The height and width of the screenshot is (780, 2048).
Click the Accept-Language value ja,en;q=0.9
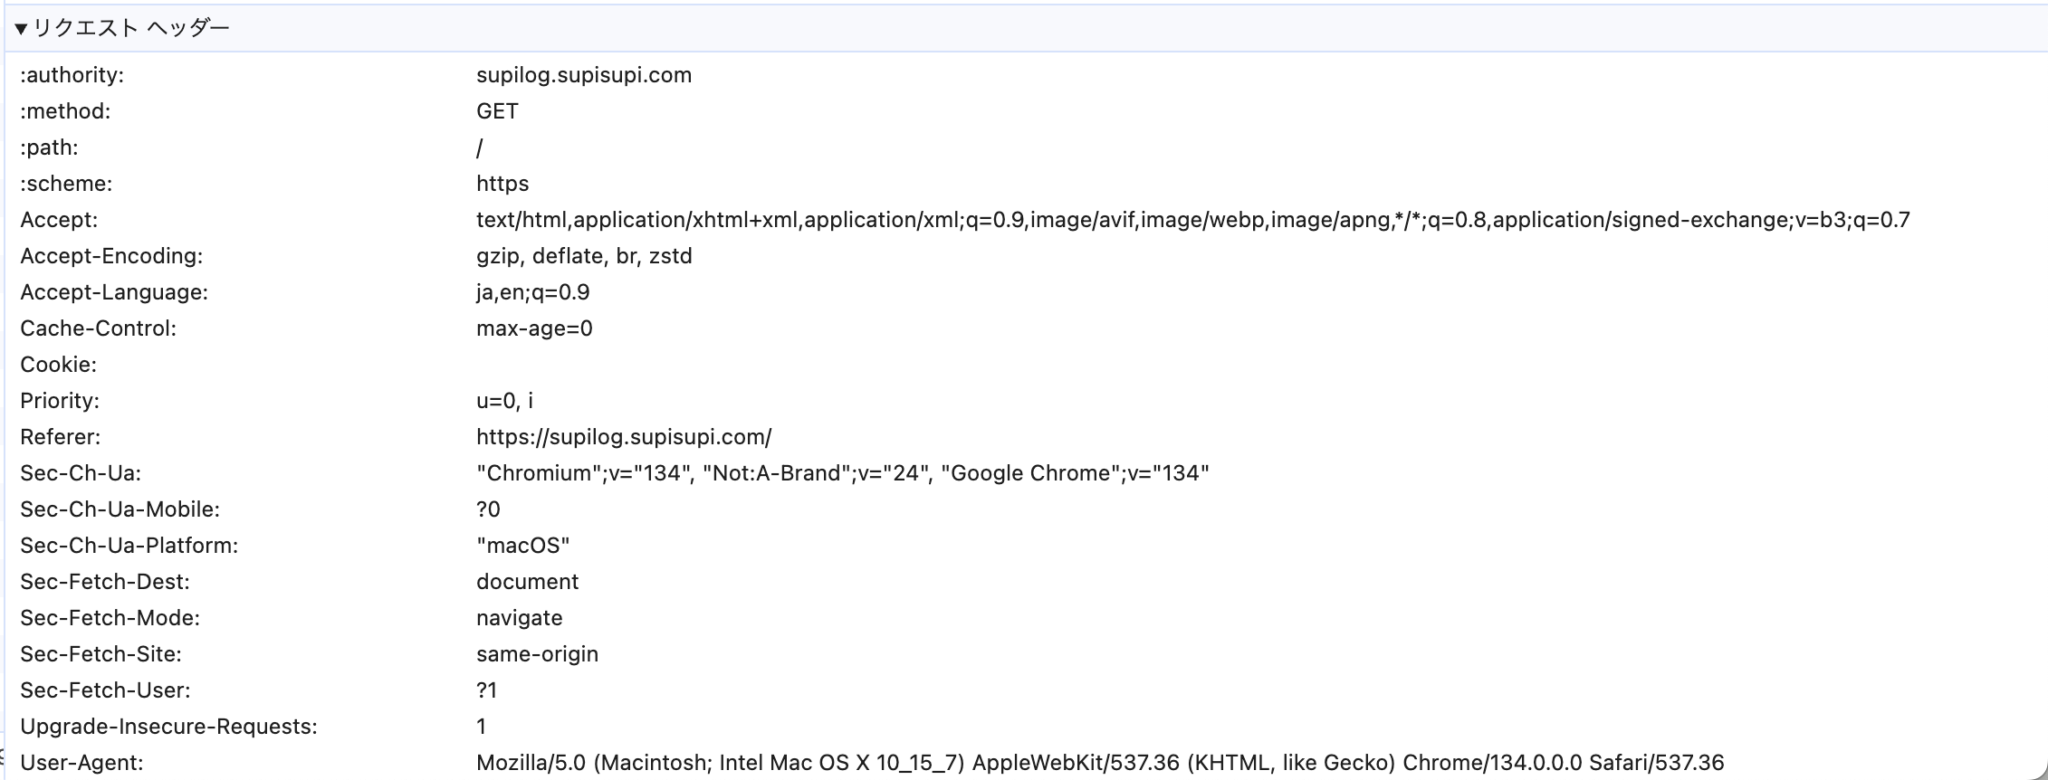tap(532, 292)
